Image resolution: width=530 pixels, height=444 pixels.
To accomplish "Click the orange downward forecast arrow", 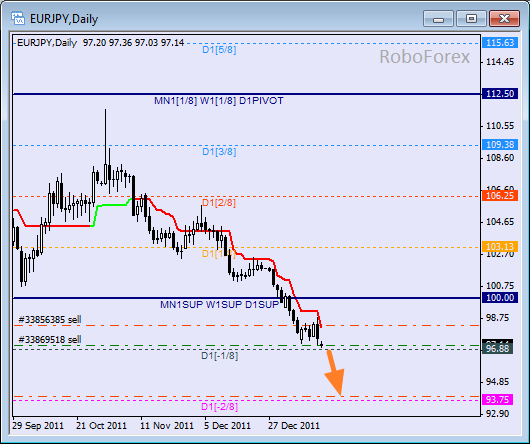I will pyautogui.click(x=334, y=373).
